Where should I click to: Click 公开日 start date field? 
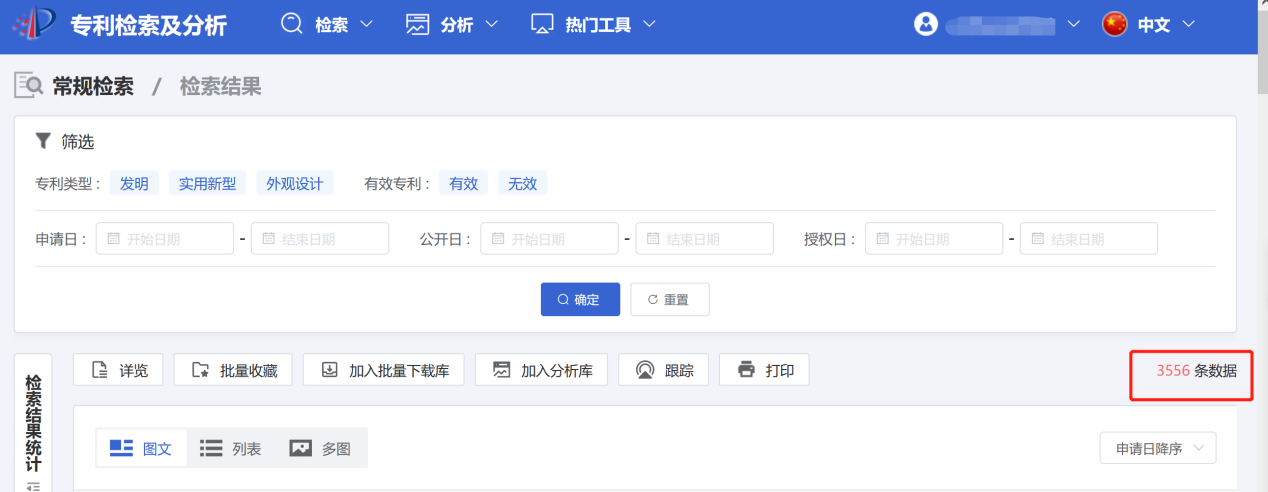tap(549, 239)
